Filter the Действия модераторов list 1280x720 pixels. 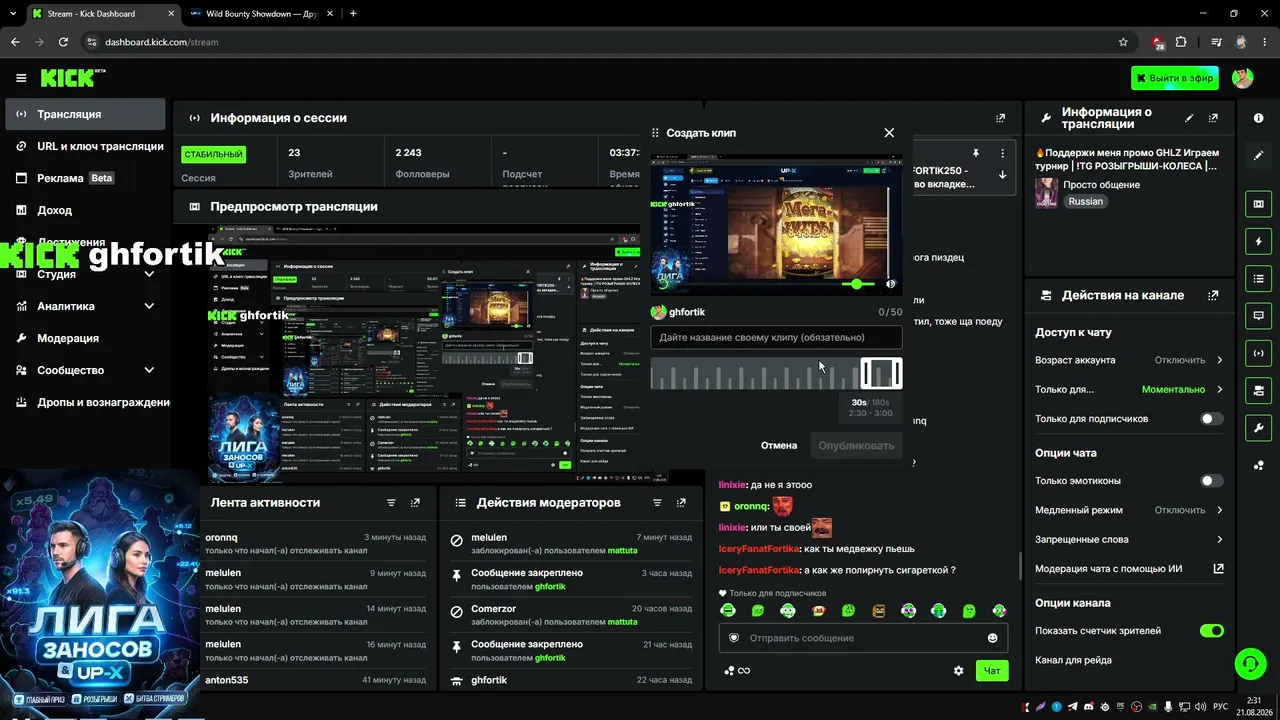[657, 502]
